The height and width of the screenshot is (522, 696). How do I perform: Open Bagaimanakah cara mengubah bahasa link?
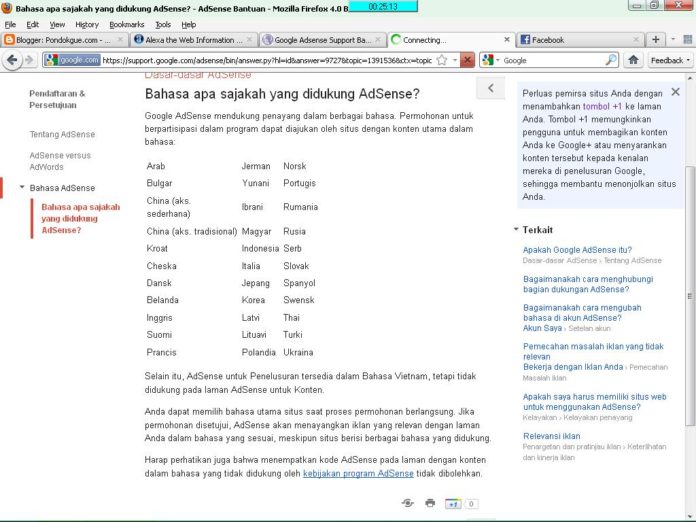(x=582, y=312)
